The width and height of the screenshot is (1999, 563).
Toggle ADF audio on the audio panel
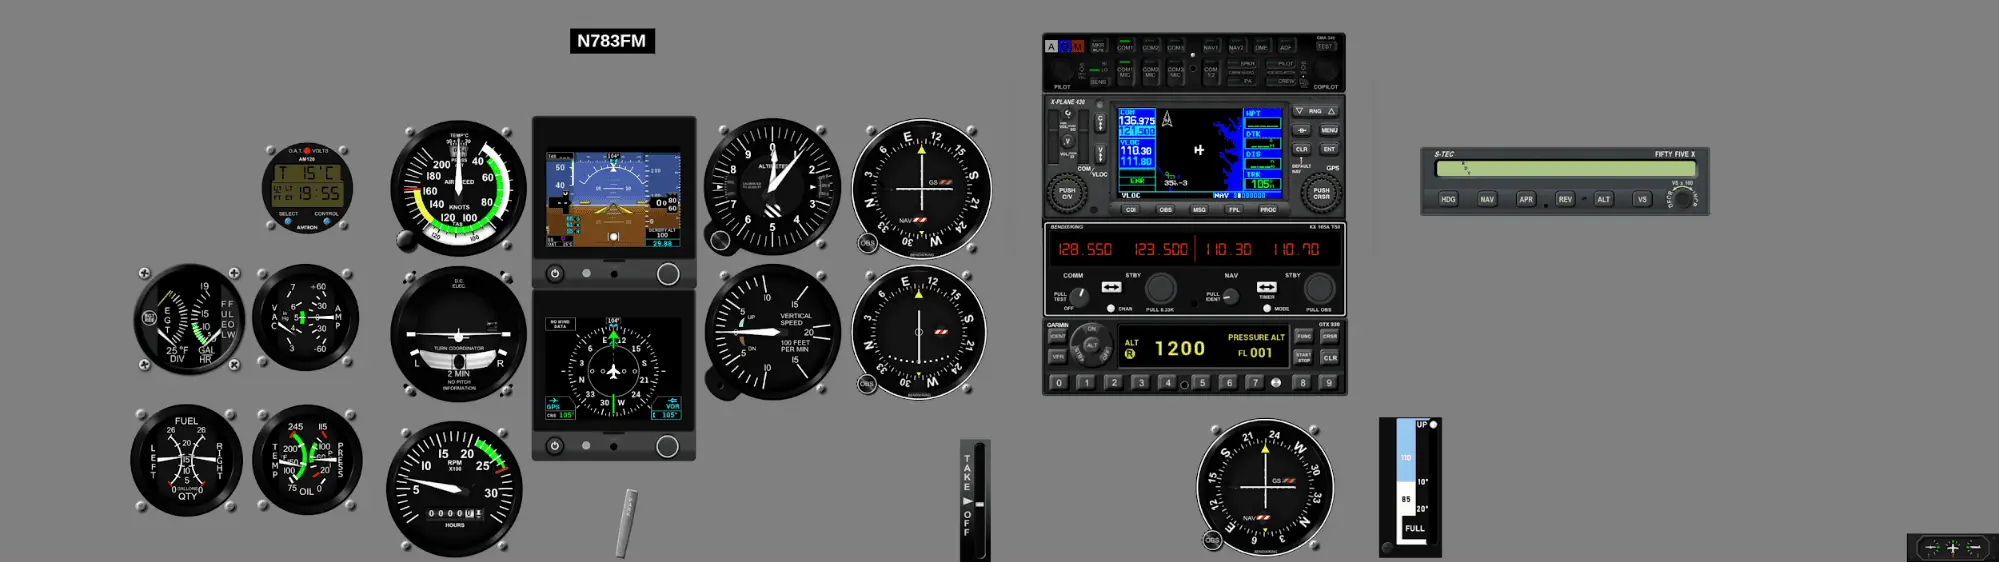(x=1286, y=47)
